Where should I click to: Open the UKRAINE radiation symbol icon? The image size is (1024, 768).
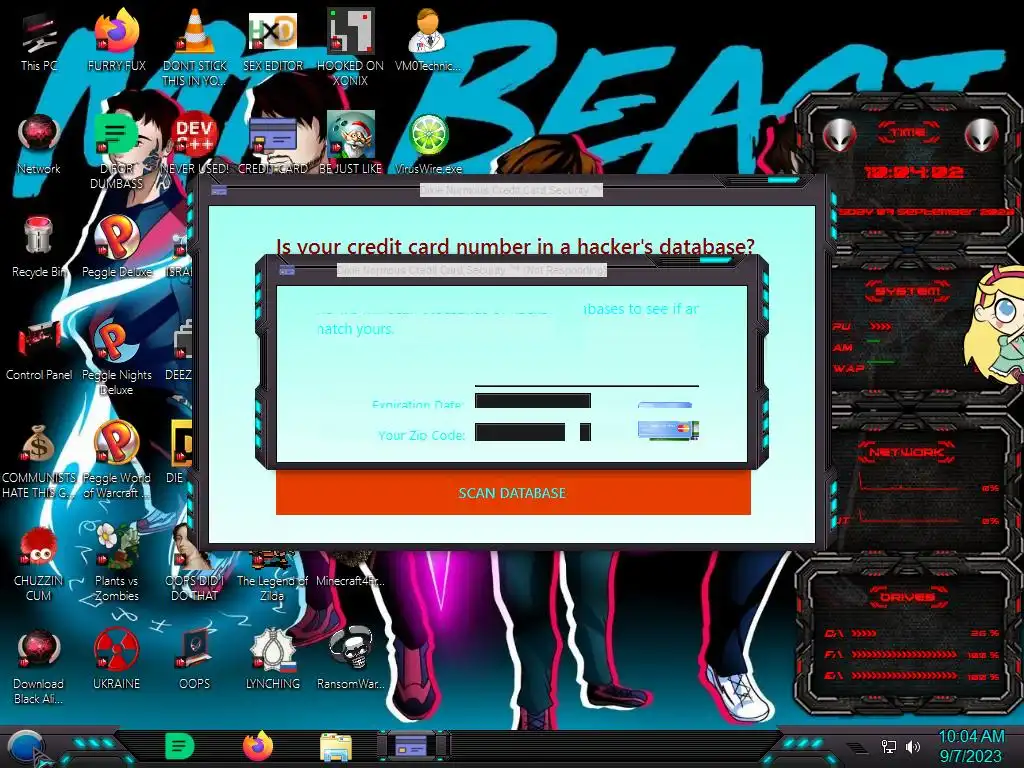[116, 660]
